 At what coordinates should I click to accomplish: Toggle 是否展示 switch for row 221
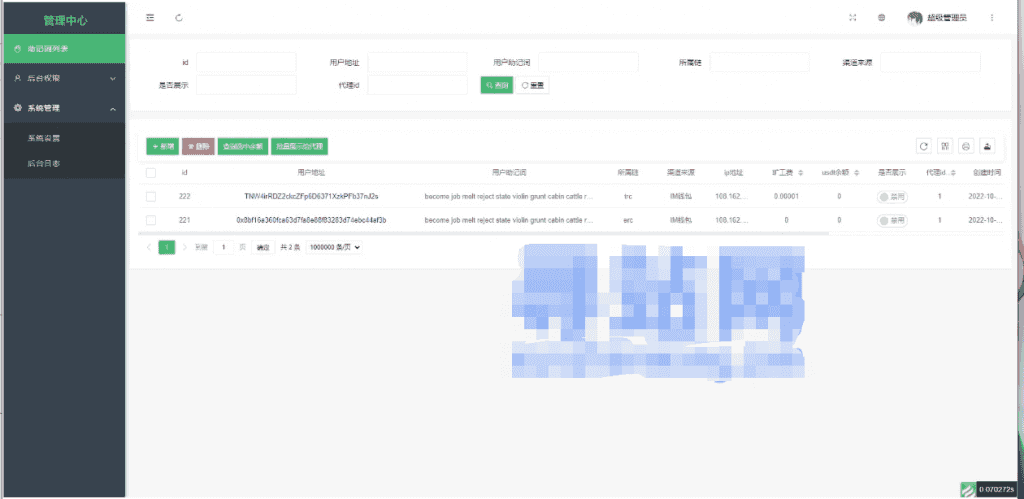click(892, 221)
